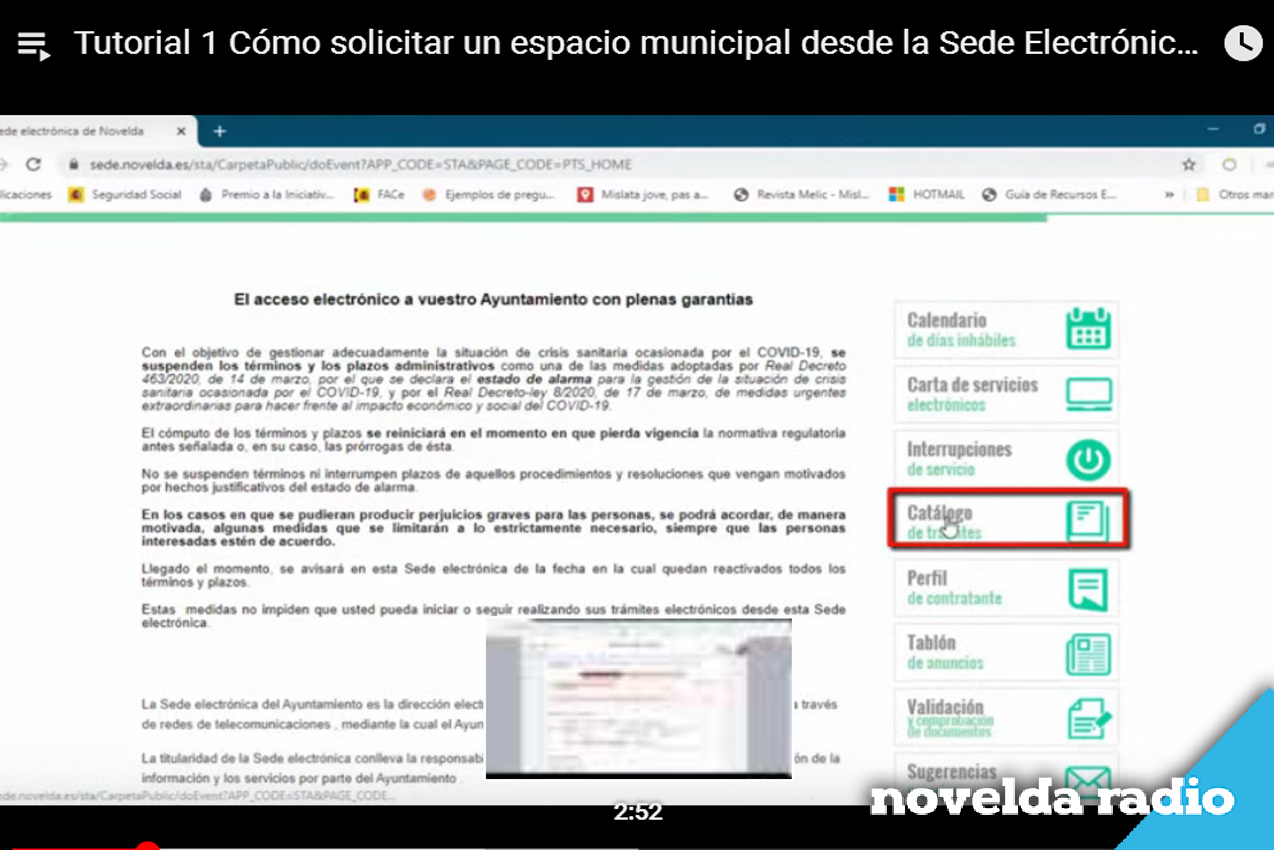Close the Sede electrónica de Novelda tab
This screenshot has width=1274, height=850.
coord(181,131)
